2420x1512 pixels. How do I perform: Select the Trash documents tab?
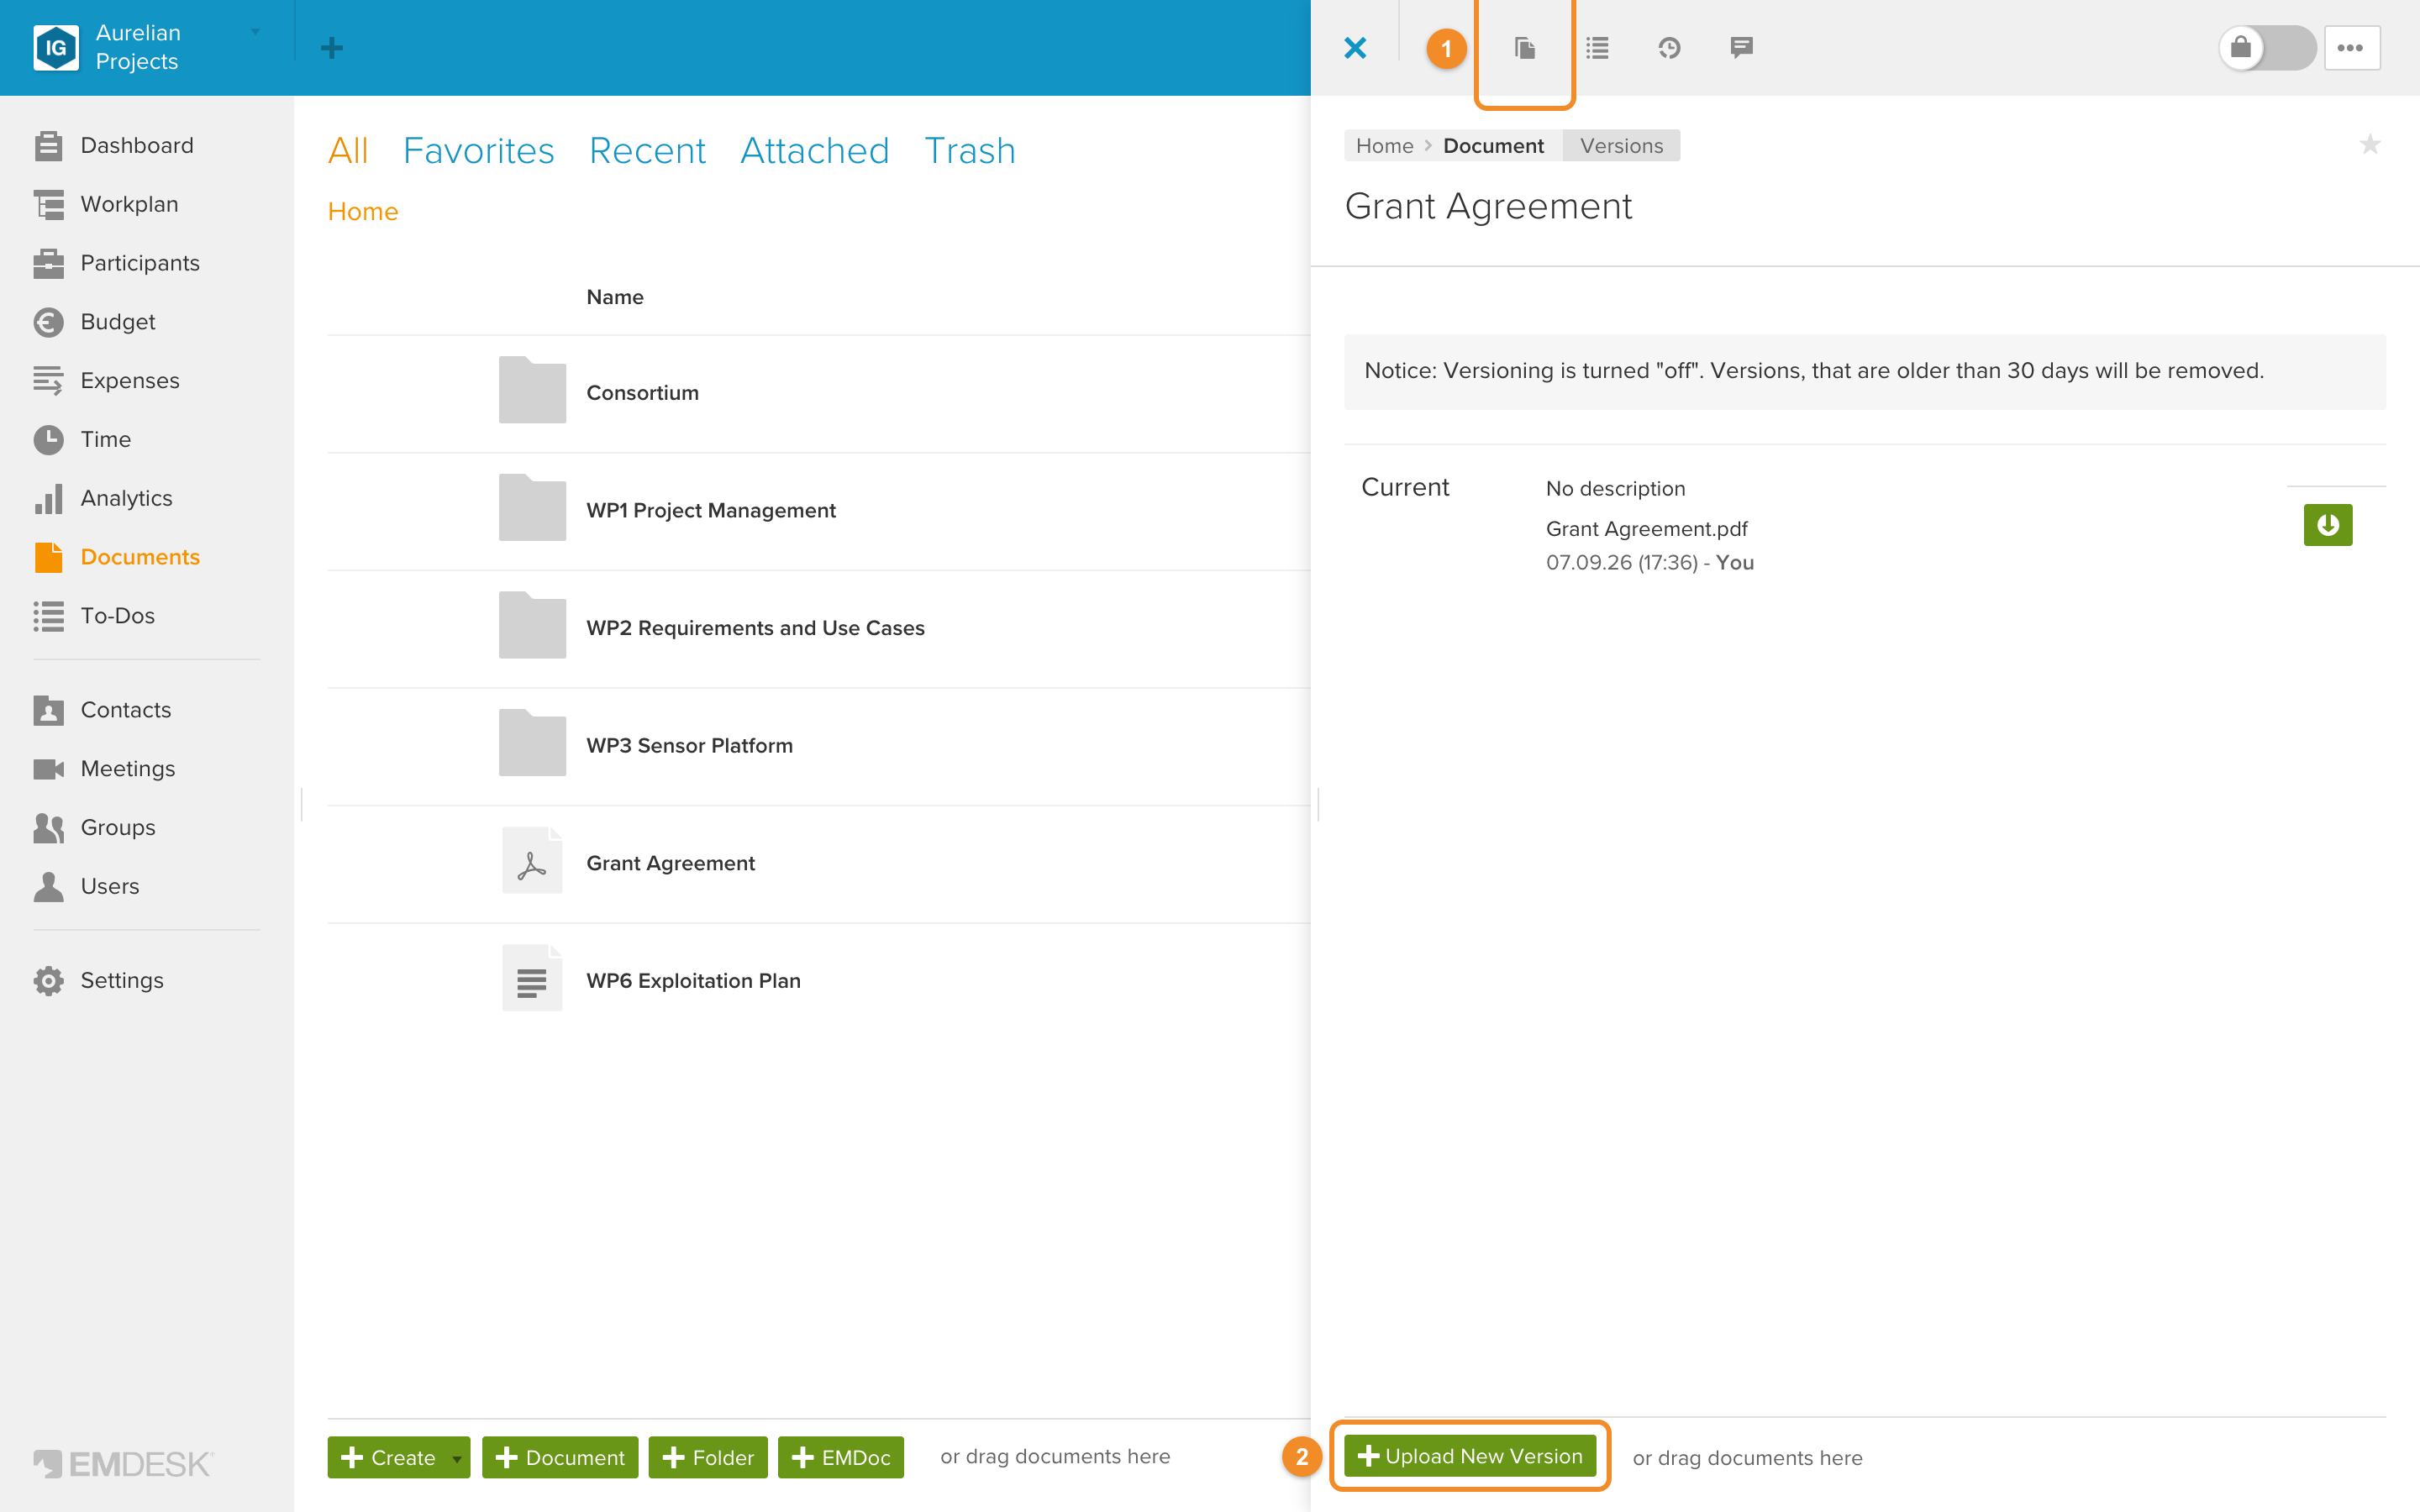(x=969, y=151)
